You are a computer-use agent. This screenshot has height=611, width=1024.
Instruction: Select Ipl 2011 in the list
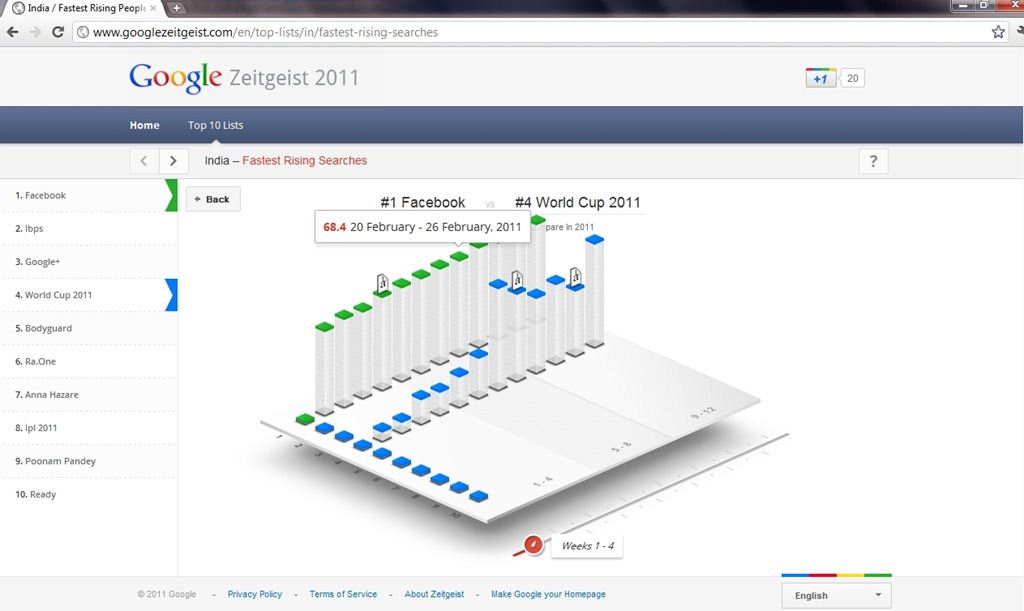click(89, 428)
